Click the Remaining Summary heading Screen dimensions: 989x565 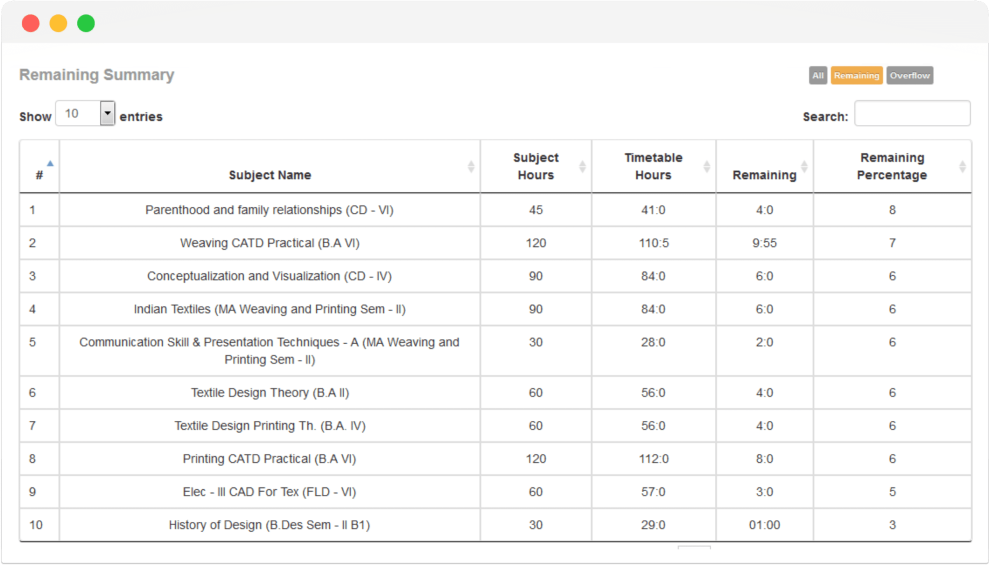pos(97,74)
